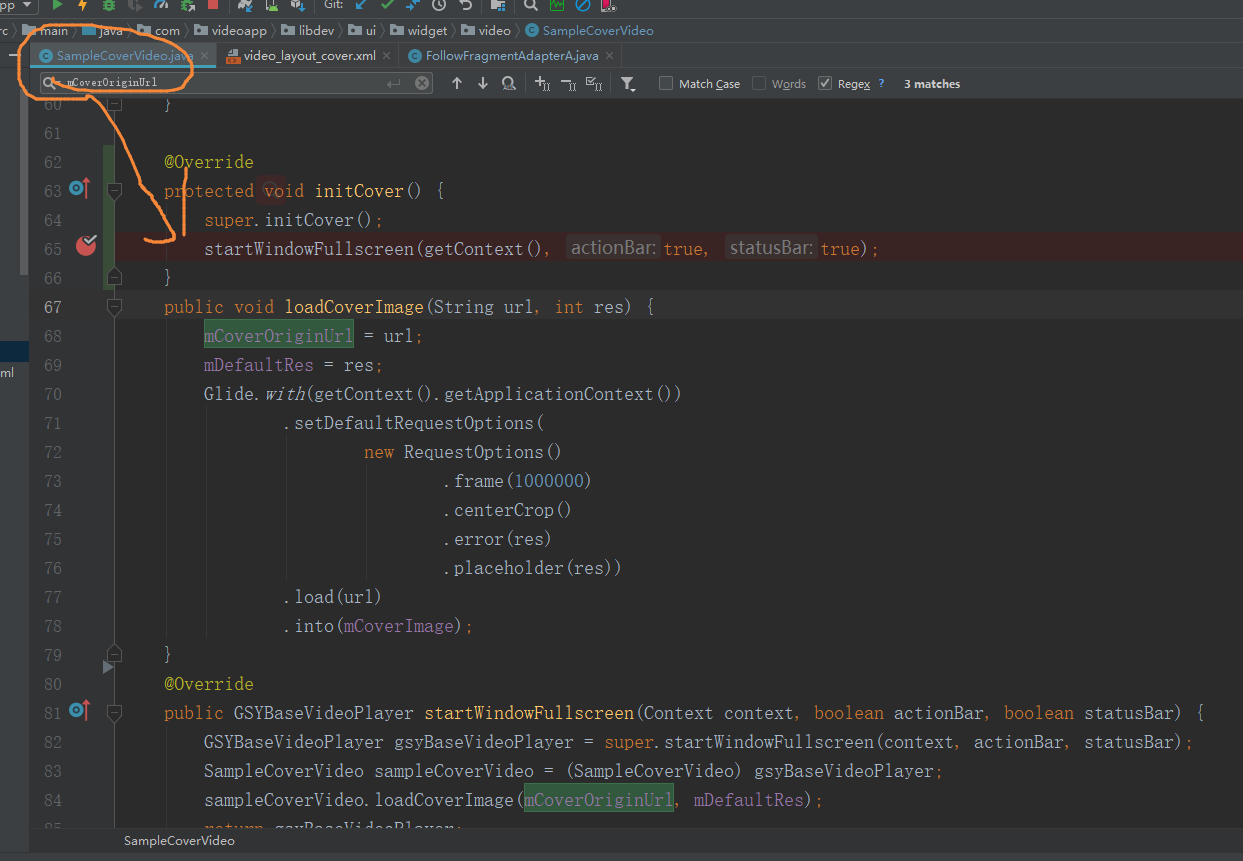Open the widget breadcrumb folder

tap(424, 30)
